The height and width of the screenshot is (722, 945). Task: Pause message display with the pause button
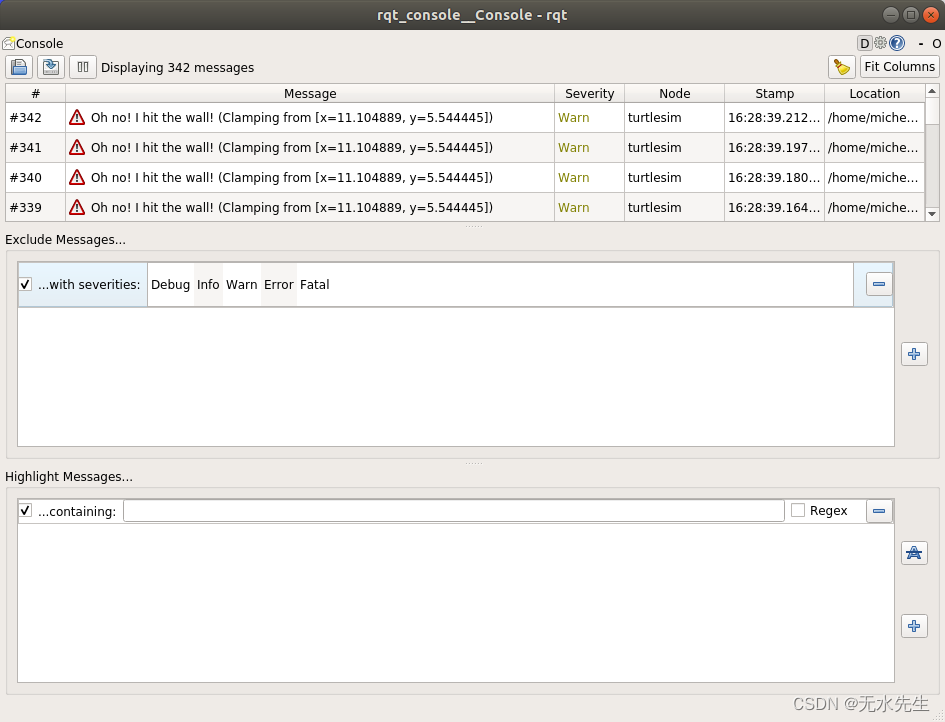pos(83,67)
